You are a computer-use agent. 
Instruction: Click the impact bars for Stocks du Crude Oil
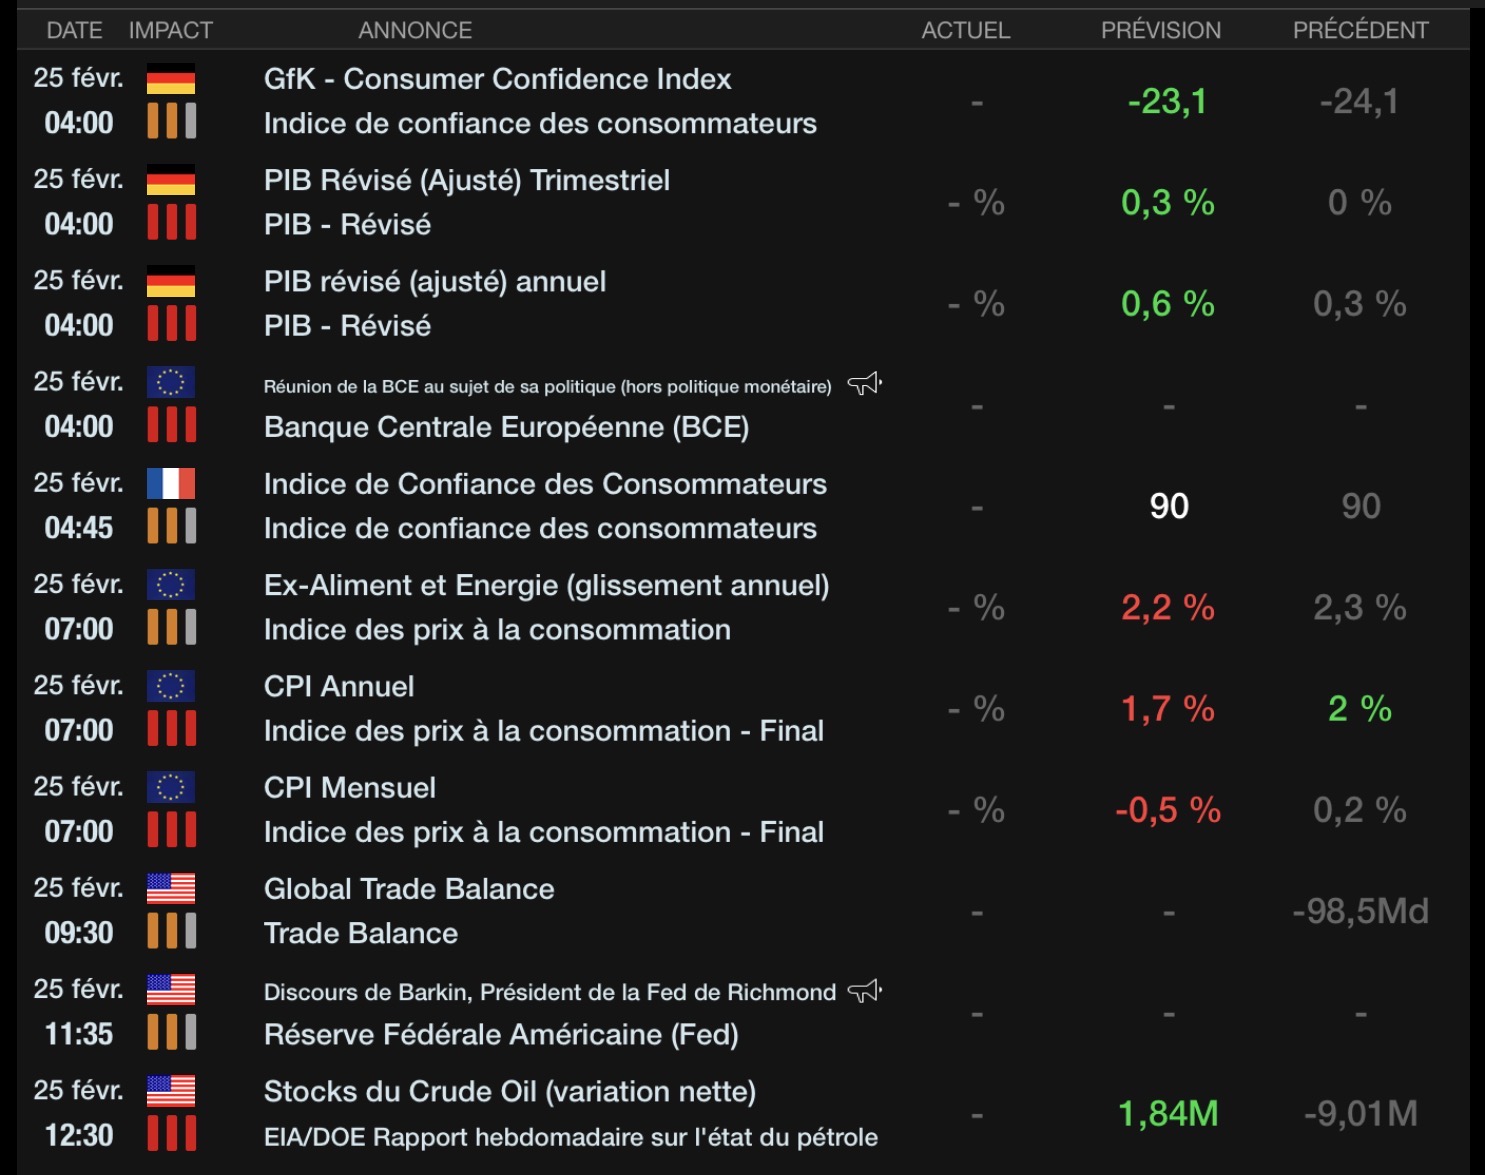171,1134
